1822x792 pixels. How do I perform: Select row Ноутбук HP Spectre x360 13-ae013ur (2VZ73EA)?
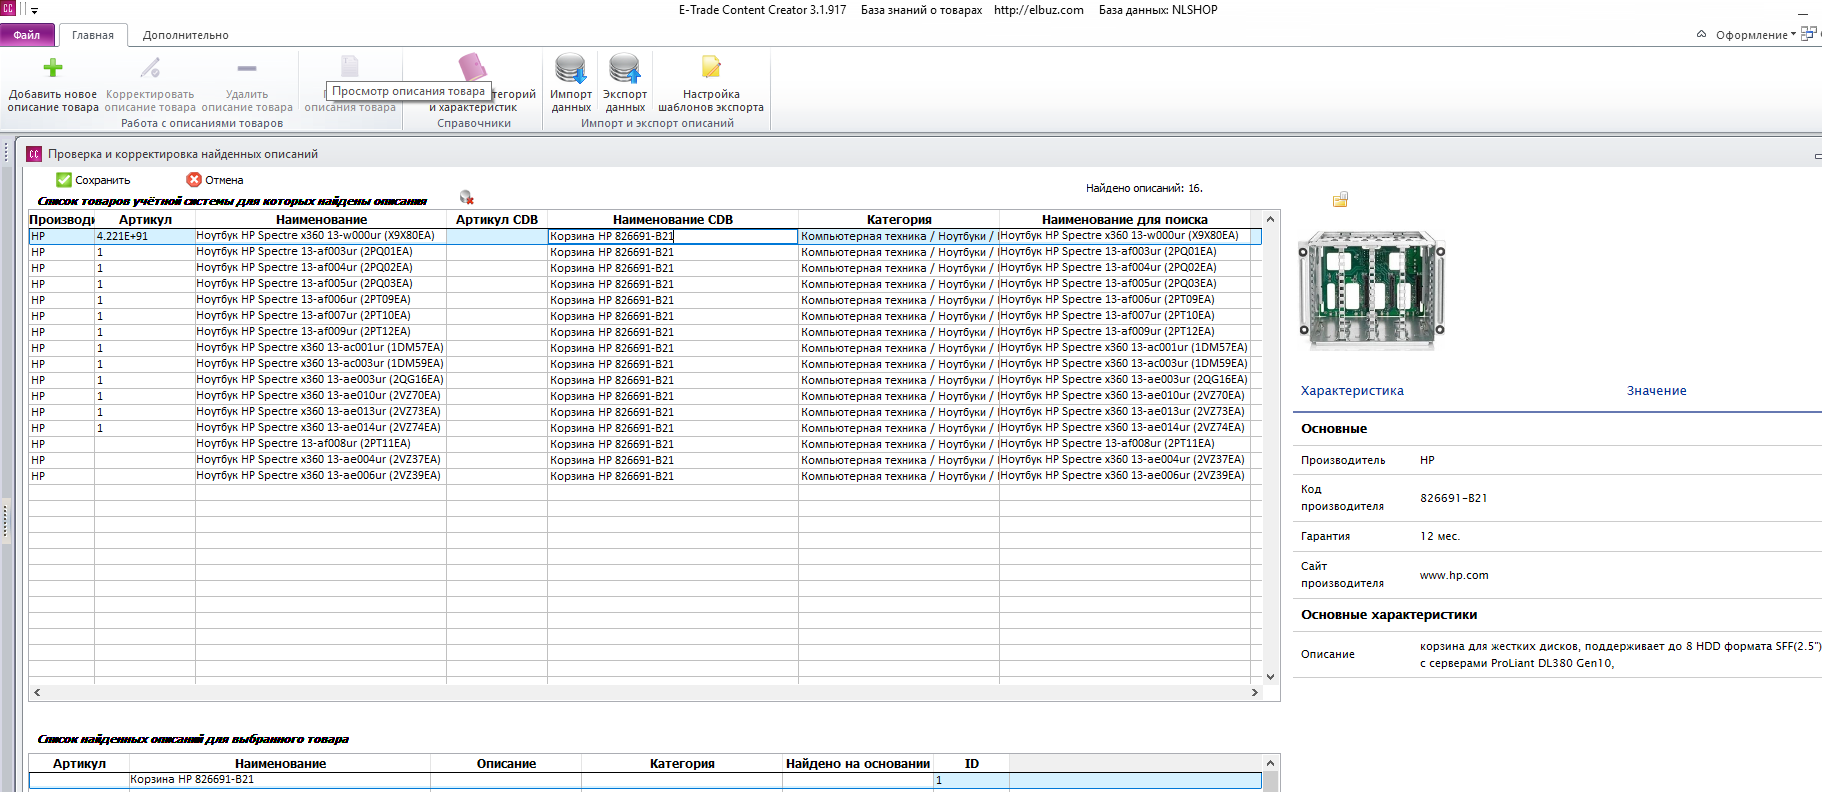[x=645, y=412]
